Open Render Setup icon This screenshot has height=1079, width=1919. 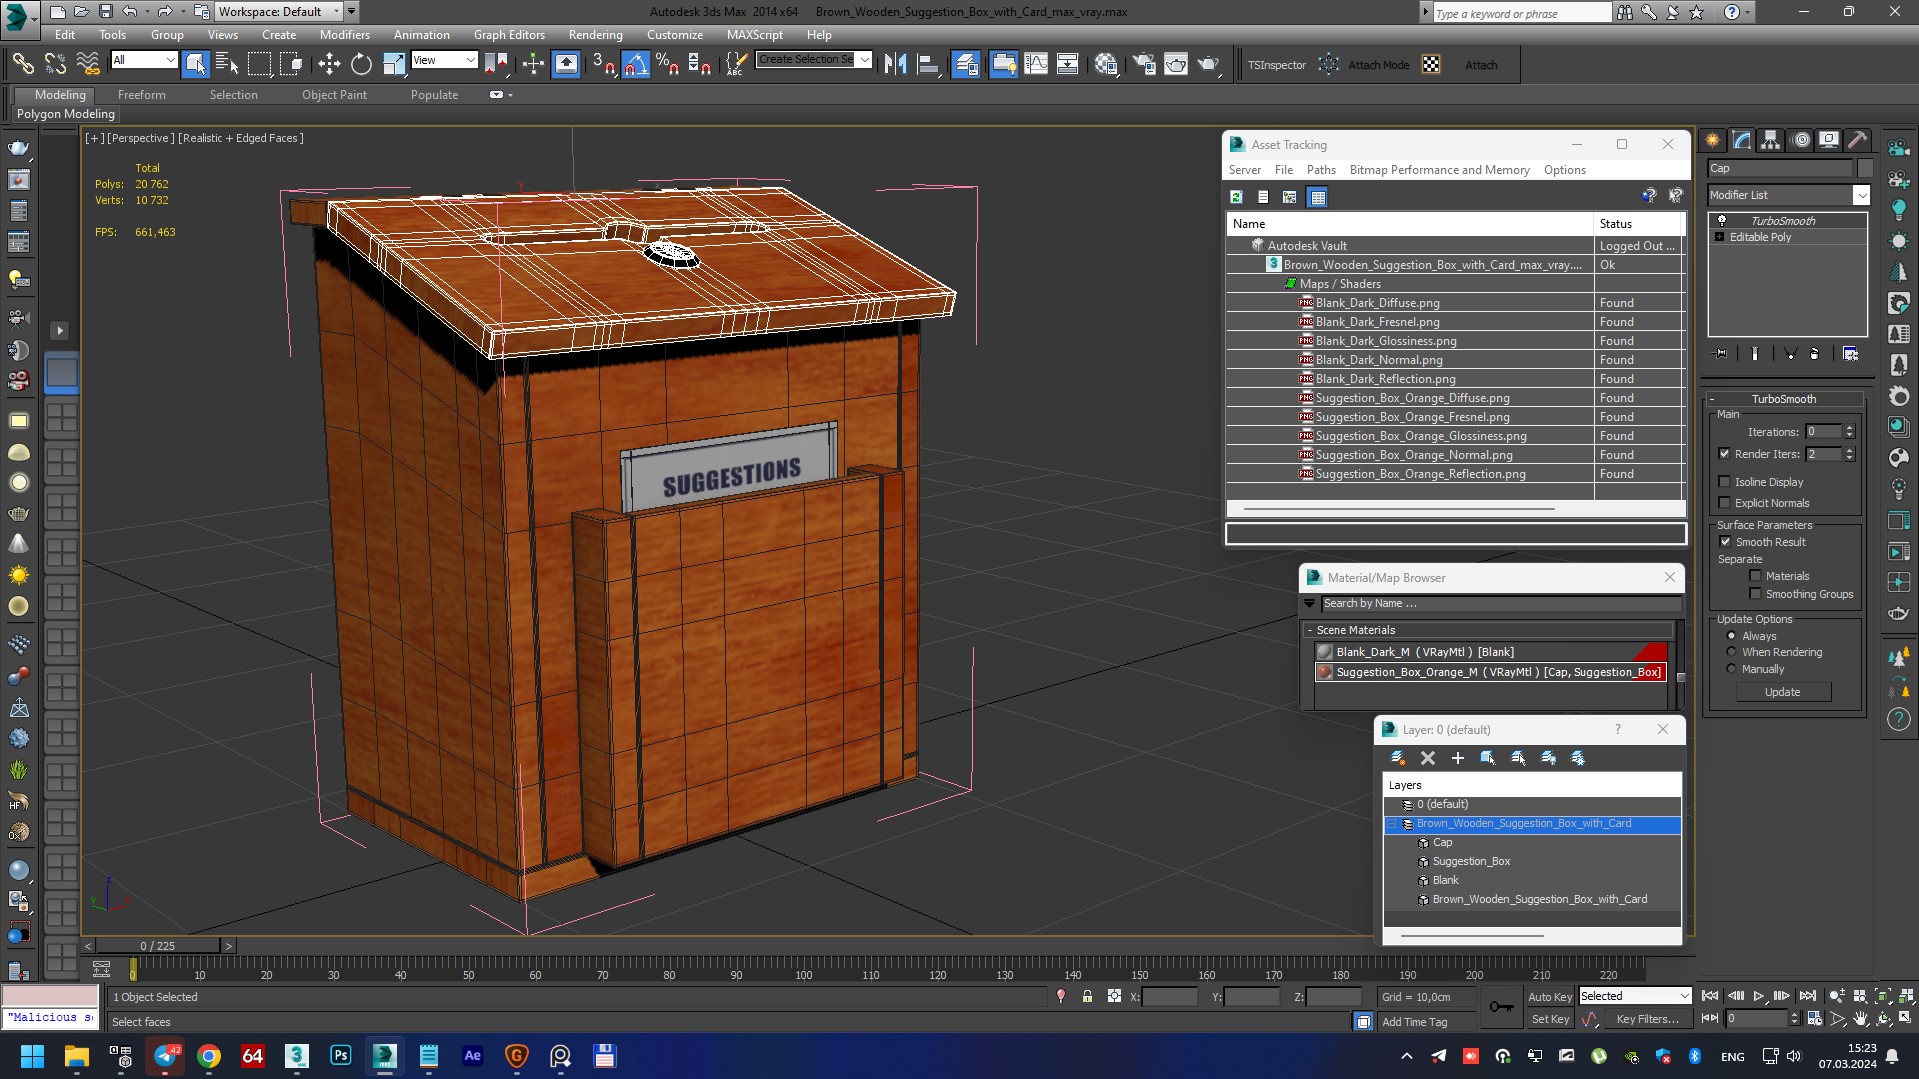1143,65
